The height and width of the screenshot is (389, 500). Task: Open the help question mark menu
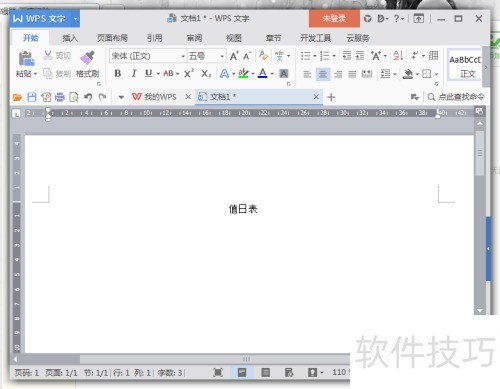pos(399,19)
